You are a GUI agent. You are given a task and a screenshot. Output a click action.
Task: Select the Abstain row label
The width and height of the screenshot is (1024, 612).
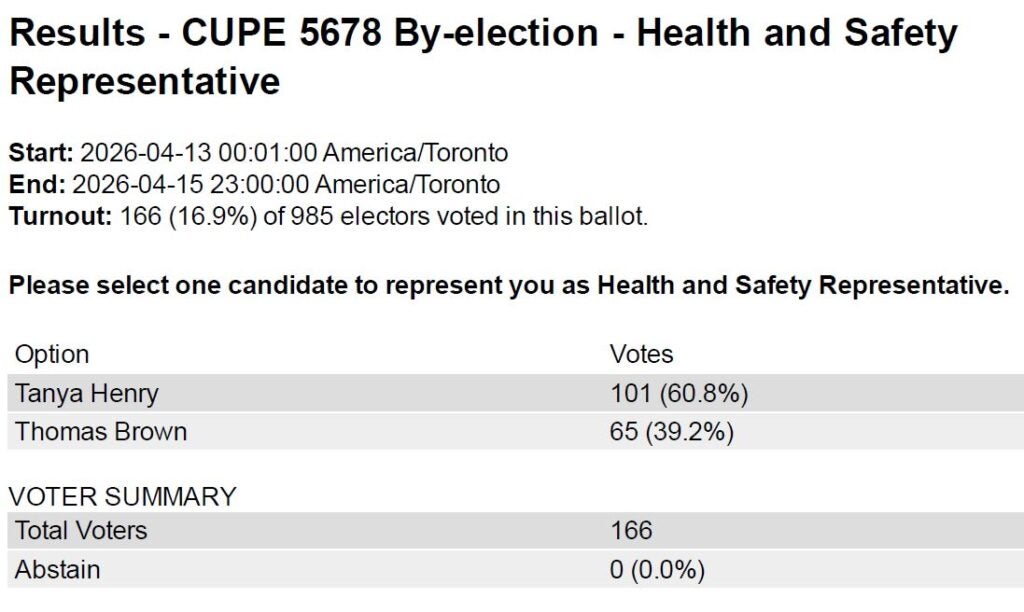point(58,570)
